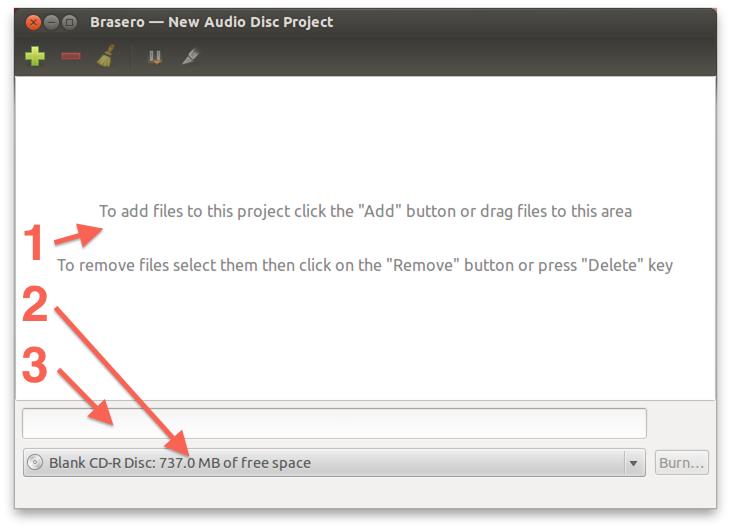Focus the disc title text field
The height and width of the screenshot is (529, 731).
pyautogui.click(x=334, y=423)
